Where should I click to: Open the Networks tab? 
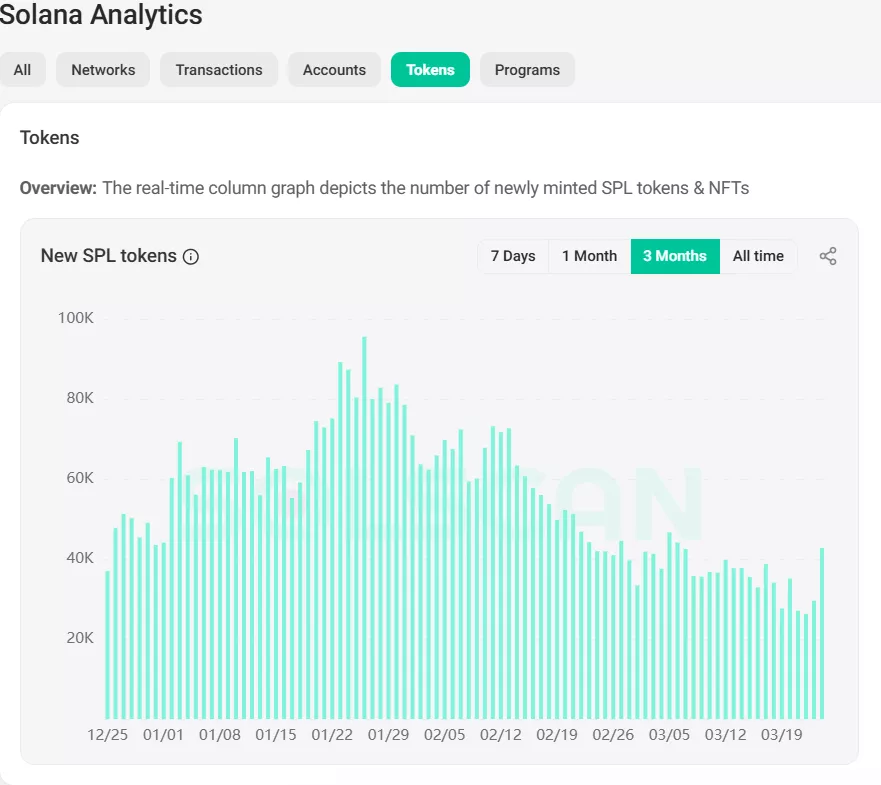point(103,70)
